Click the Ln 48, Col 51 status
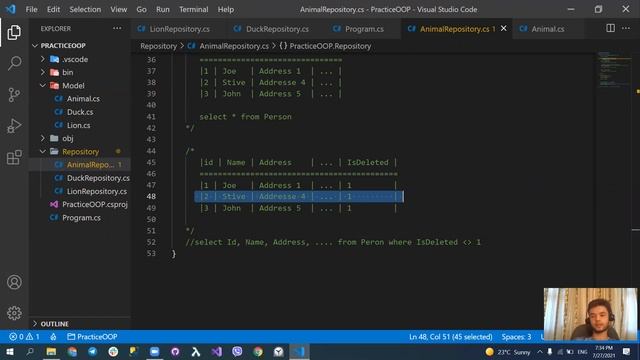 451,337
